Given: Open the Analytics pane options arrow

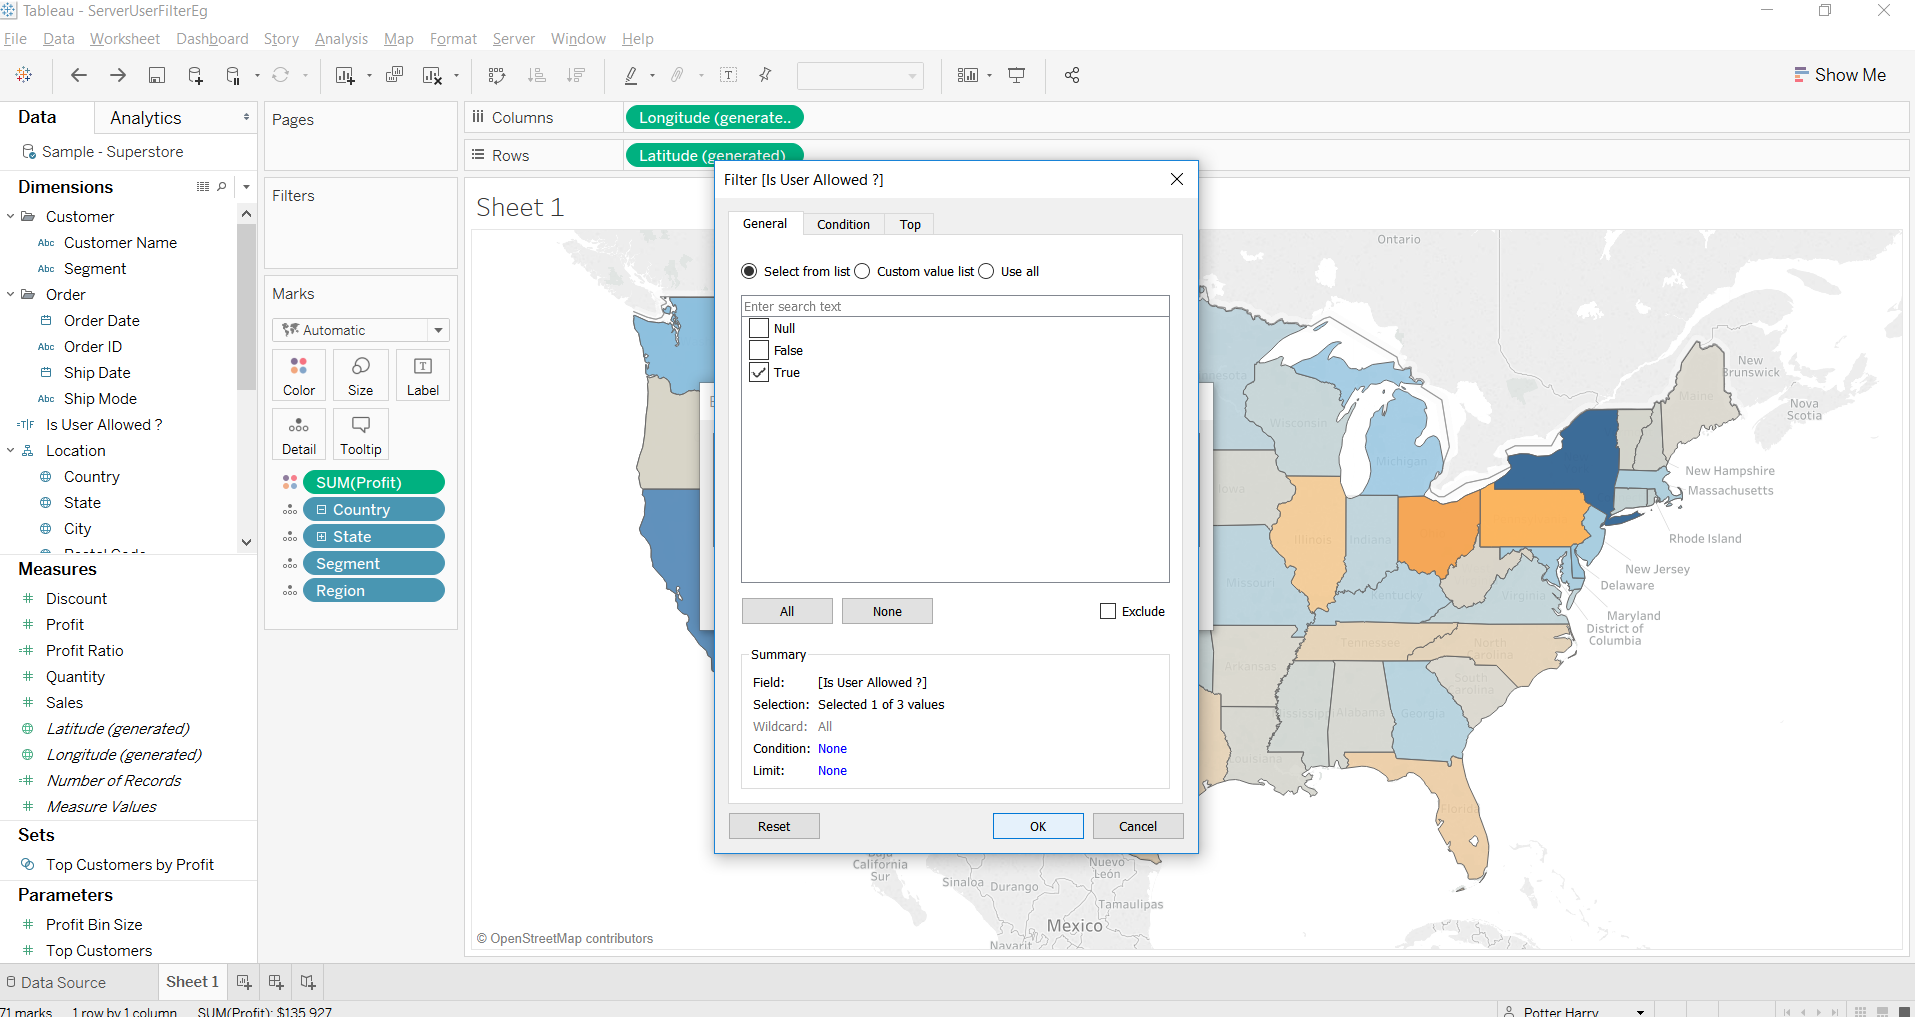Looking at the screenshot, I should 246,117.
